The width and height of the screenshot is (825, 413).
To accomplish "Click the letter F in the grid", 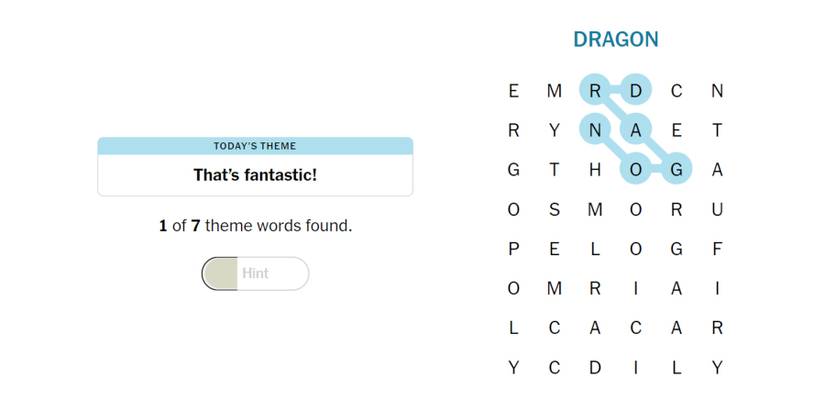I will point(717,249).
